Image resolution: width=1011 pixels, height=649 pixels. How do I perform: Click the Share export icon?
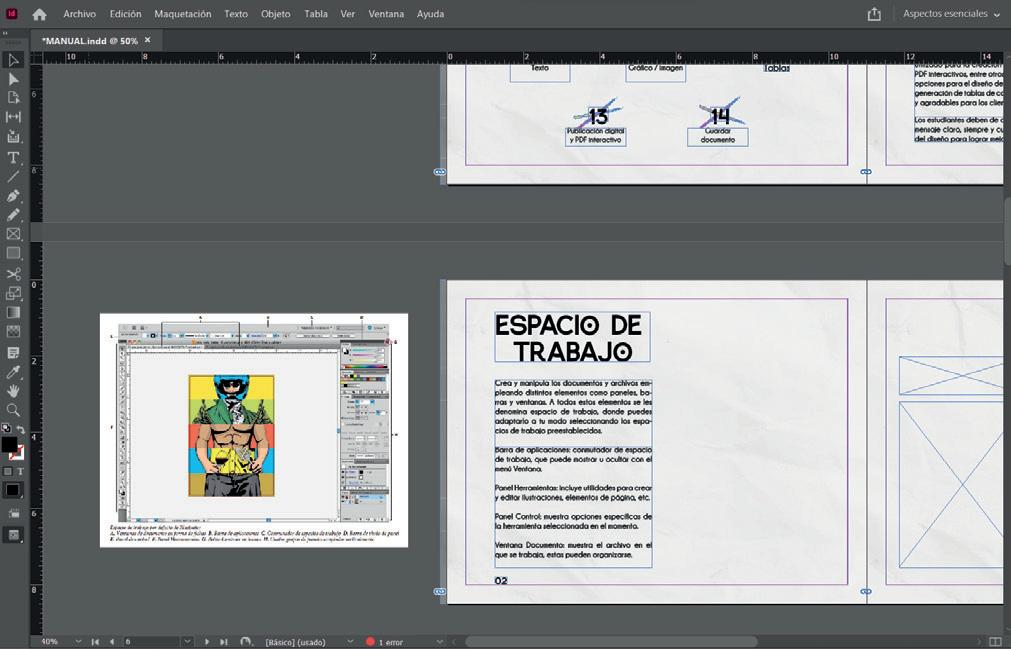click(874, 14)
